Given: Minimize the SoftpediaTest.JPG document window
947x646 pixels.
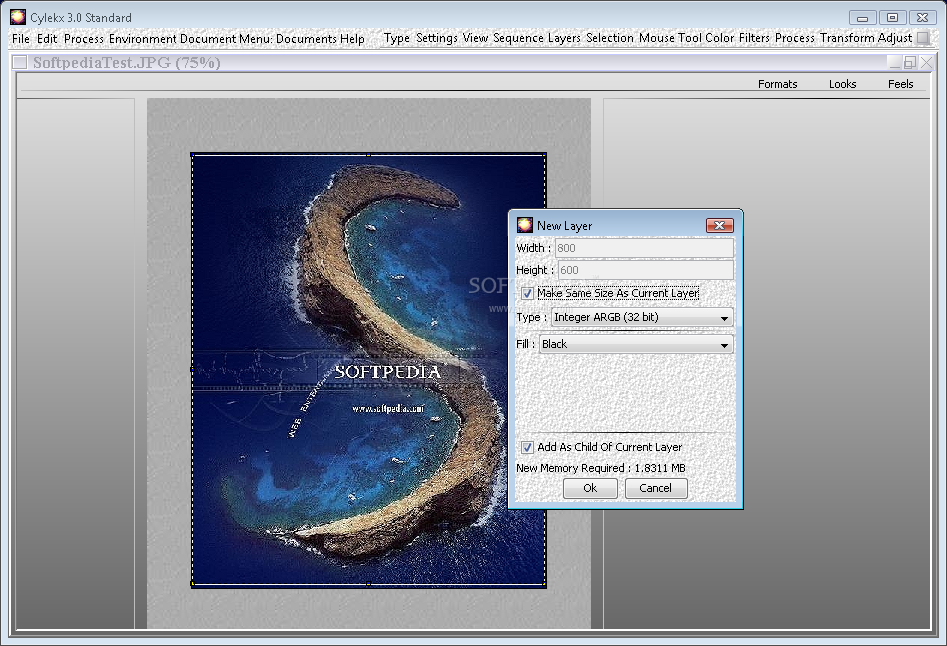Looking at the screenshot, I should coord(894,63).
